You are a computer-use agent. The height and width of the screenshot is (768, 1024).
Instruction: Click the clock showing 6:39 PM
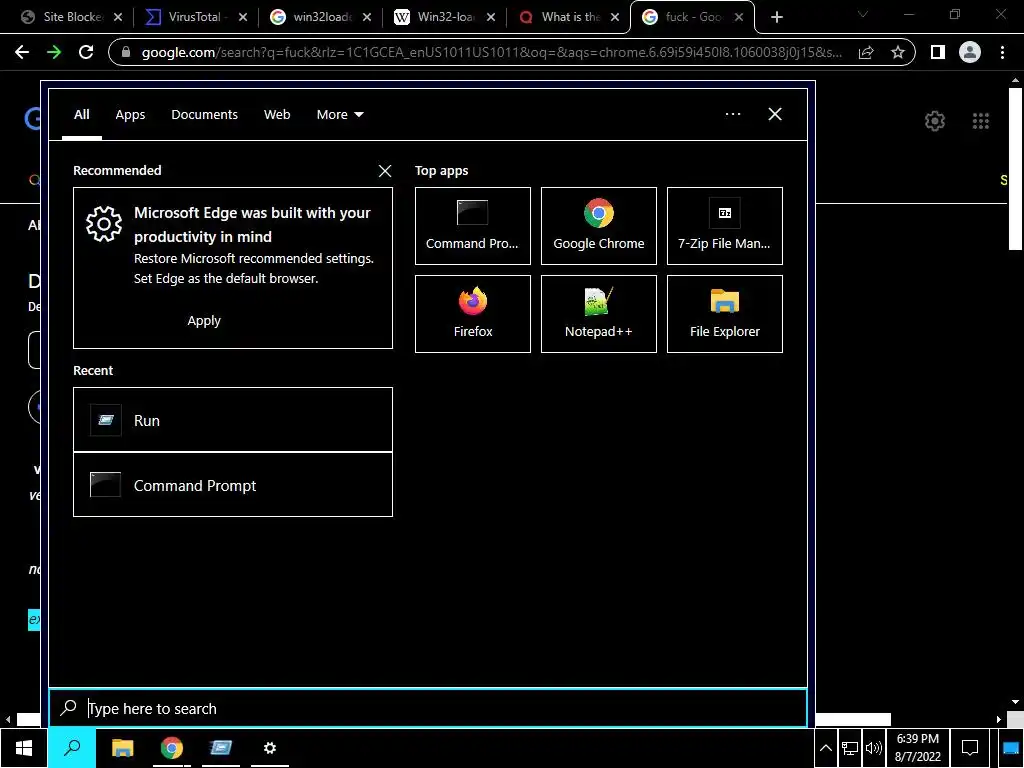pyautogui.click(x=917, y=748)
